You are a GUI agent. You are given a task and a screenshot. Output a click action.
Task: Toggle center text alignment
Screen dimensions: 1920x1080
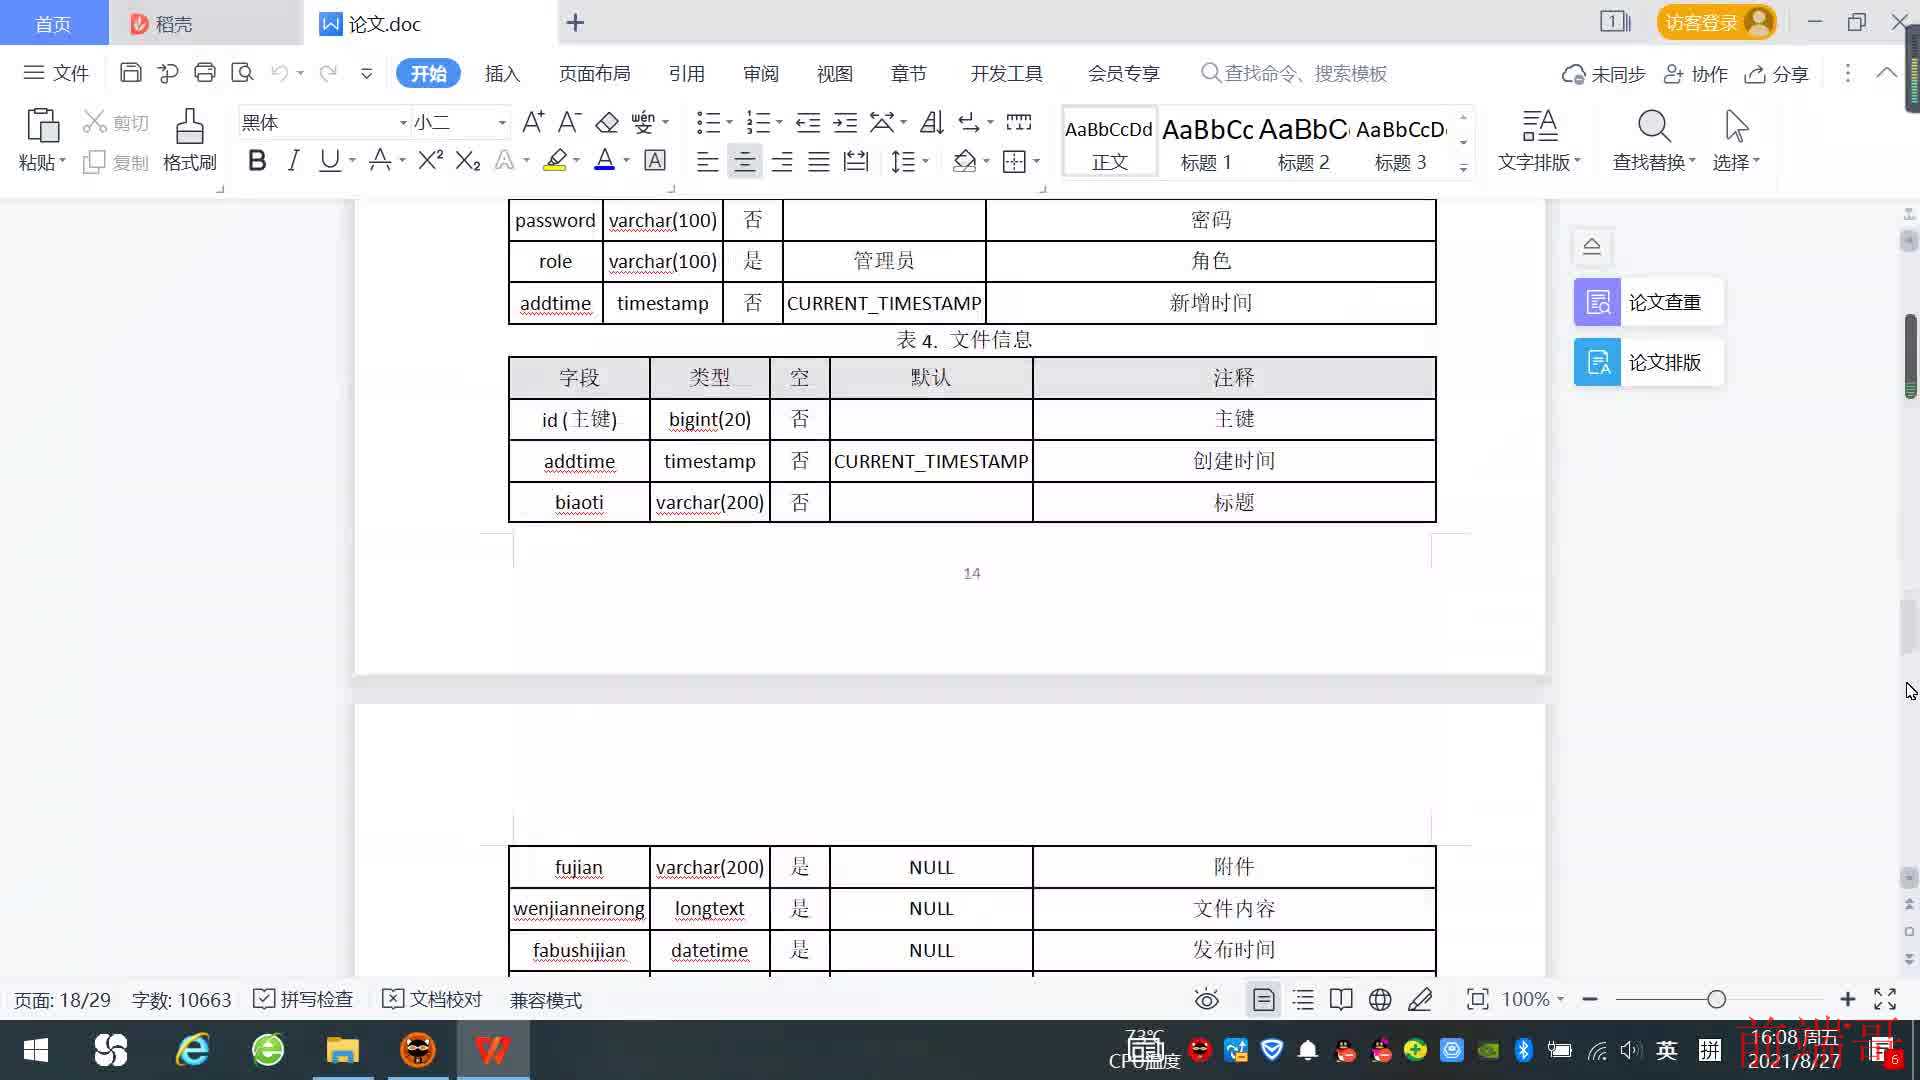tap(744, 161)
